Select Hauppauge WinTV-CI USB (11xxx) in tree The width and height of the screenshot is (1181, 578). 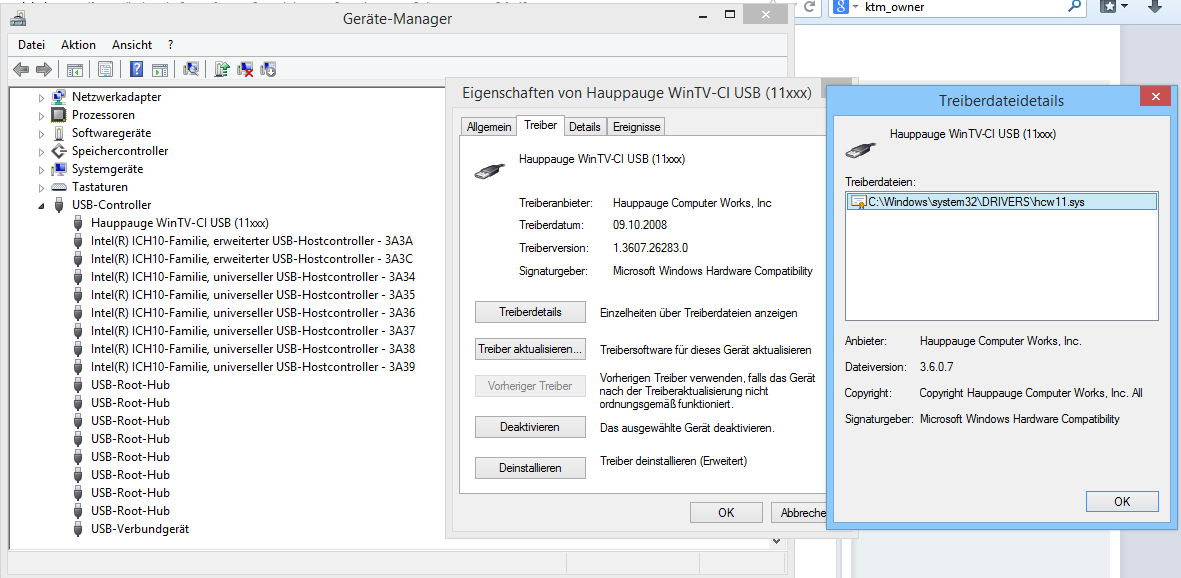click(180, 223)
